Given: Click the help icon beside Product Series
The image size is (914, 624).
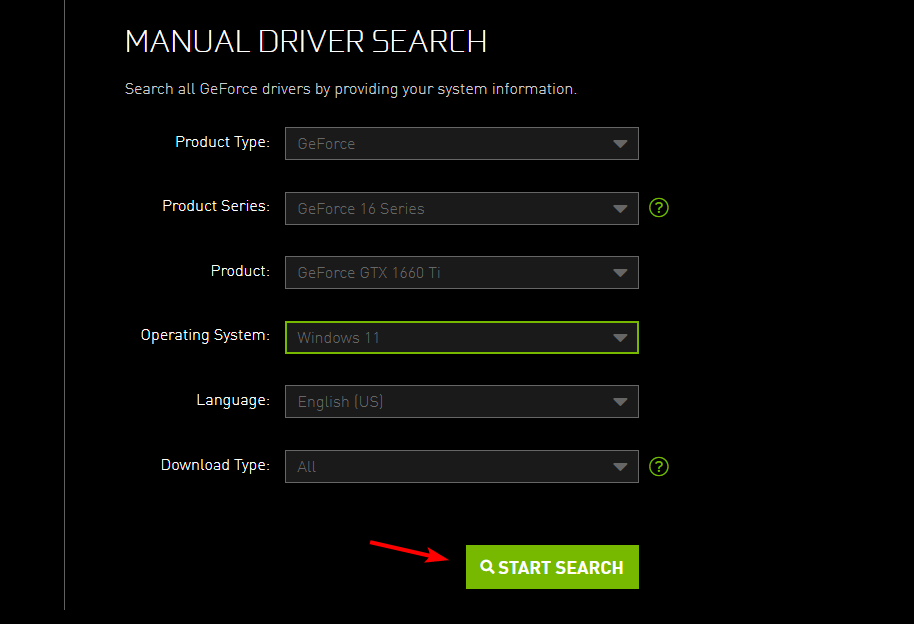Looking at the screenshot, I should (659, 208).
